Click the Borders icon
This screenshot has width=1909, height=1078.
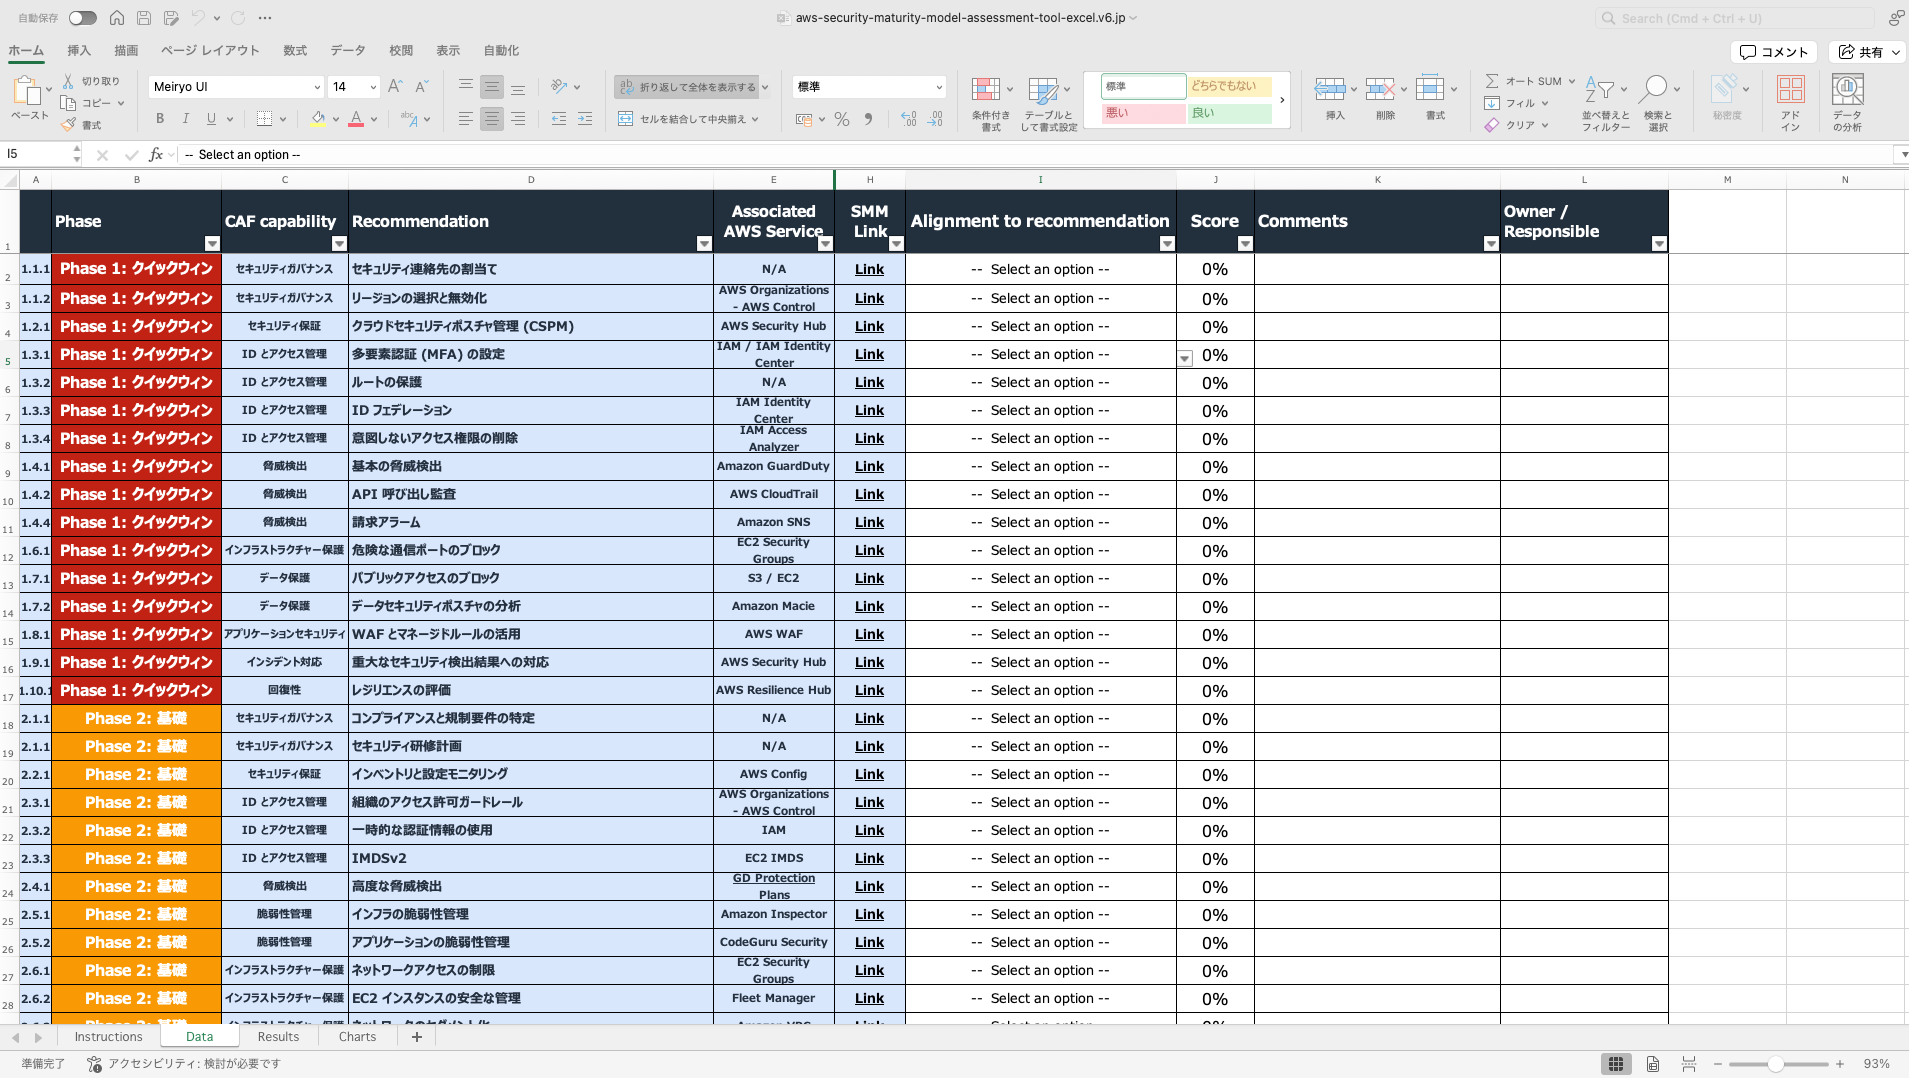coord(264,119)
